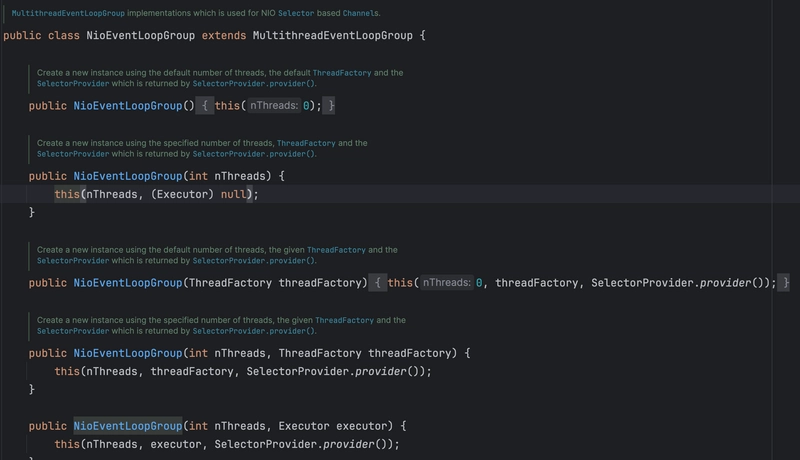Click ThreadFactory link in the third doc comment
Viewport: 800px width, 460px height.
click(x=336, y=250)
